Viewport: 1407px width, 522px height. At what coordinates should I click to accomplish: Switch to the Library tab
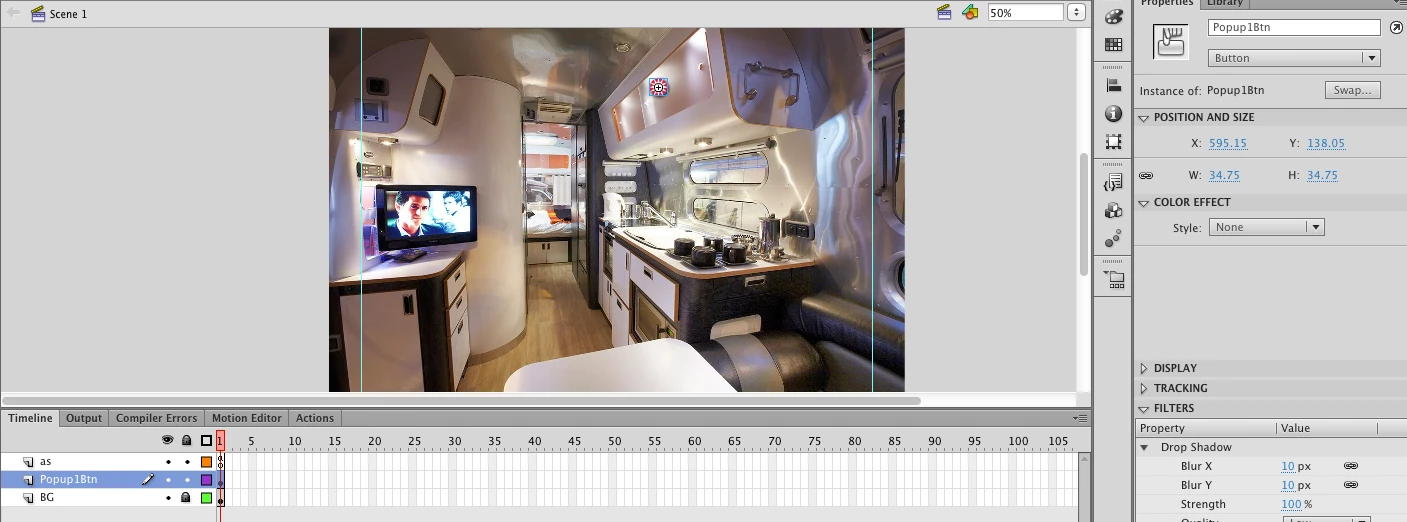pyautogui.click(x=1224, y=3)
